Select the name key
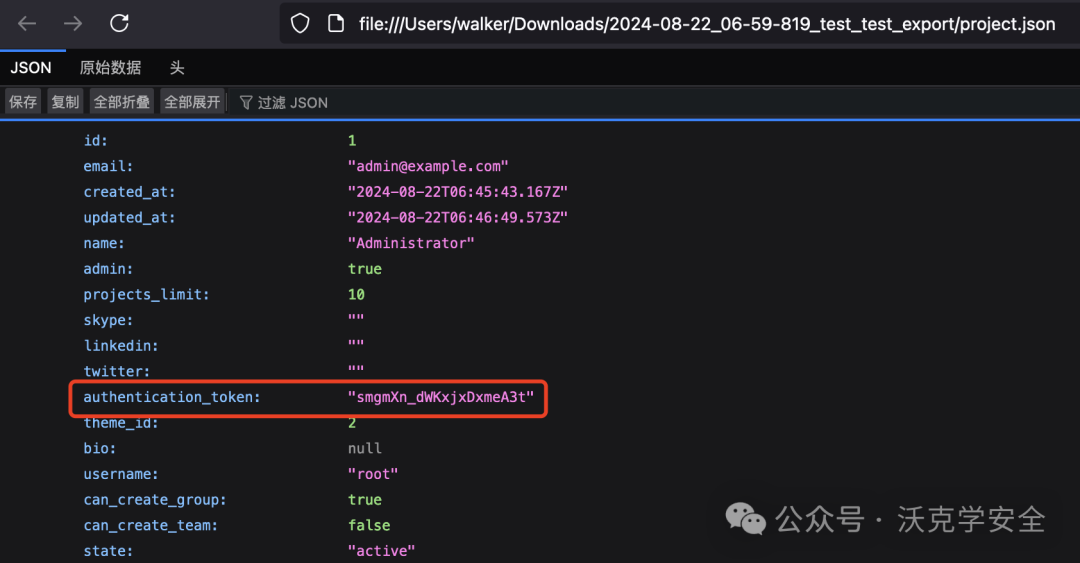This screenshot has height=563, width=1080. coord(104,243)
